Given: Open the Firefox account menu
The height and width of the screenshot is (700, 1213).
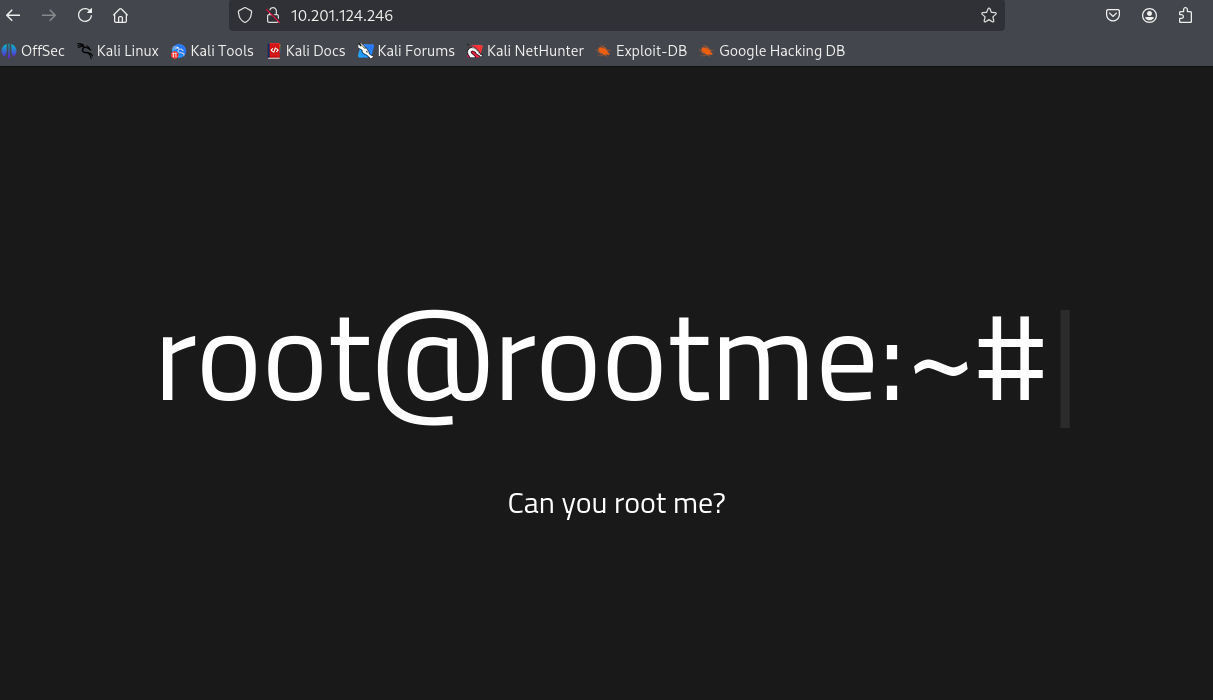Looking at the screenshot, I should (1149, 15).
